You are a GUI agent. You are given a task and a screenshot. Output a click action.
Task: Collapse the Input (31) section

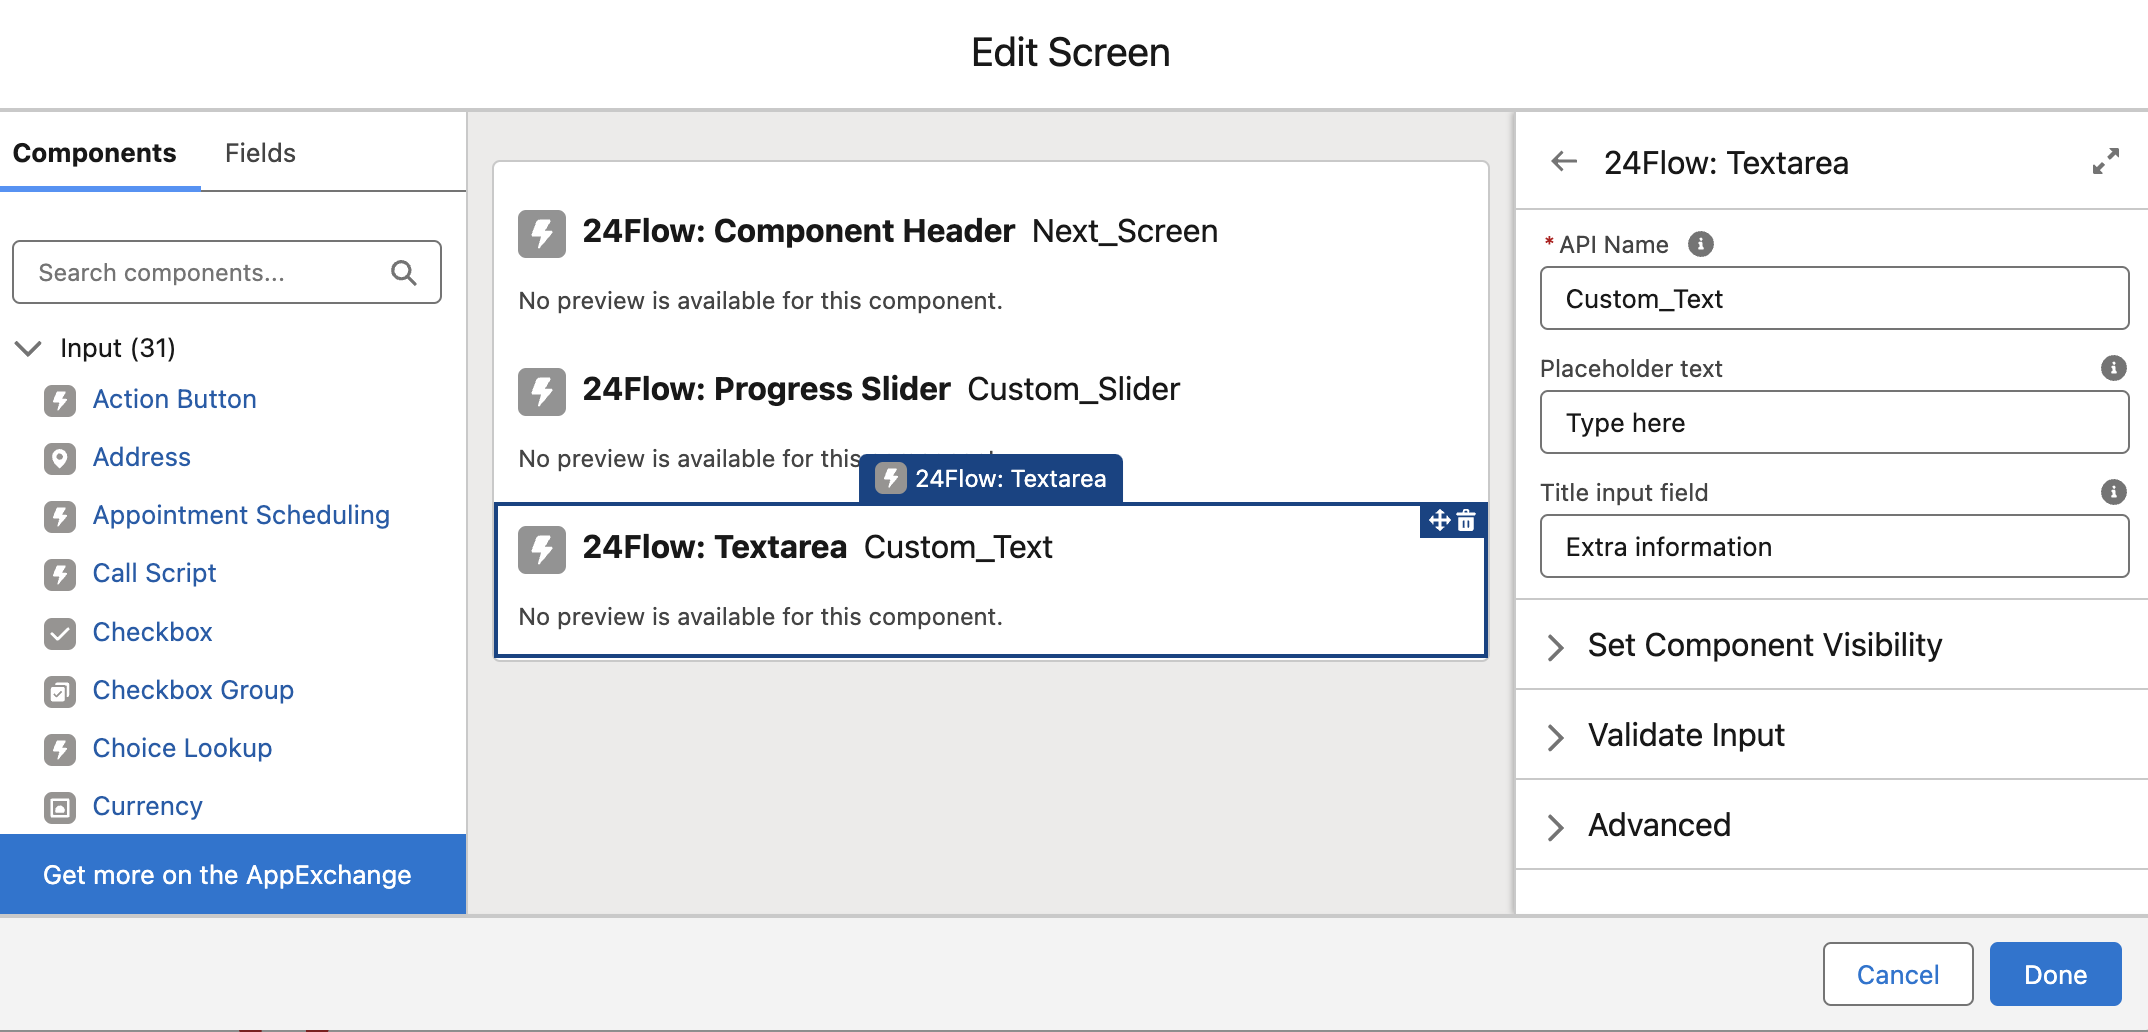click(29, 348)
